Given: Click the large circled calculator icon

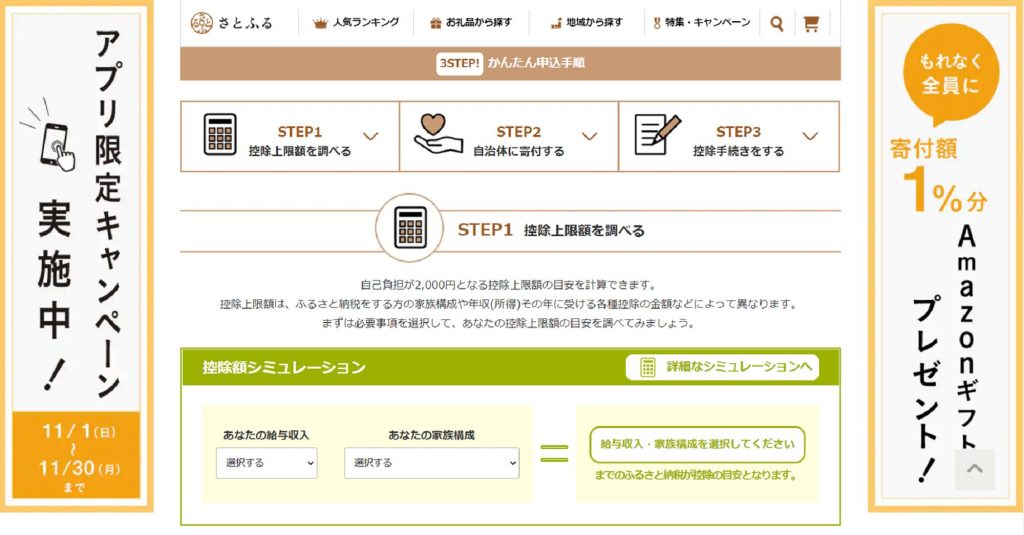Looking at the screenshot, I should pos(409,228).
